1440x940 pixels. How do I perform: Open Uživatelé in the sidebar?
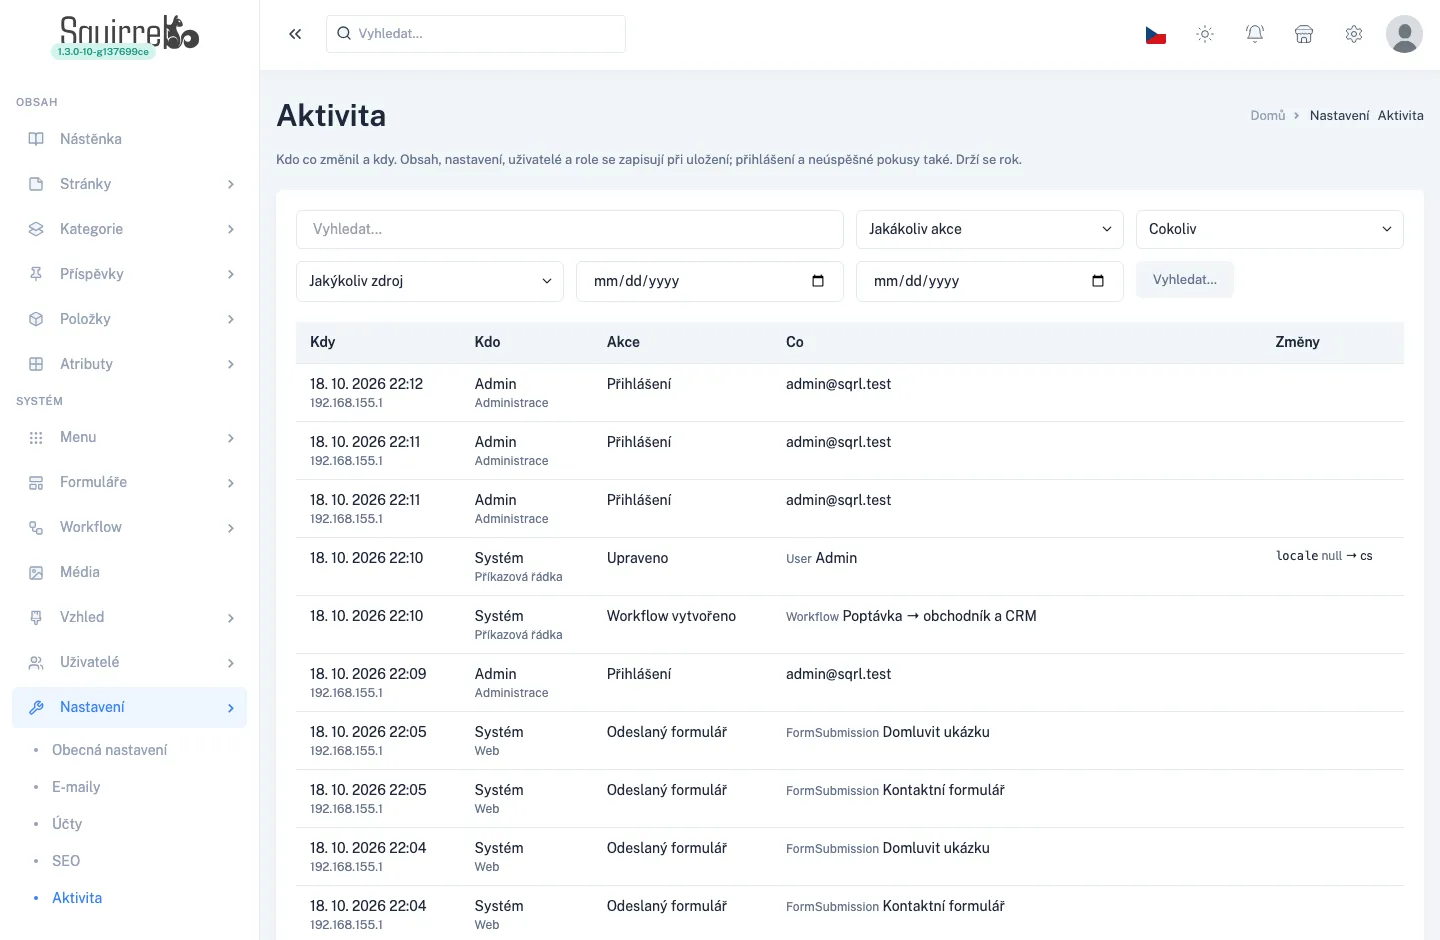[130, 662]
